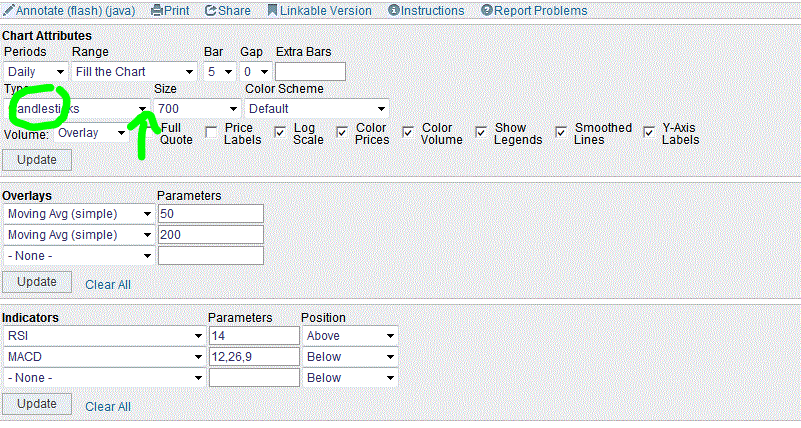The height and width of the screenshot is (428, 801).
Task: Open the MACD Position dropdown
Action: [350, 357]
